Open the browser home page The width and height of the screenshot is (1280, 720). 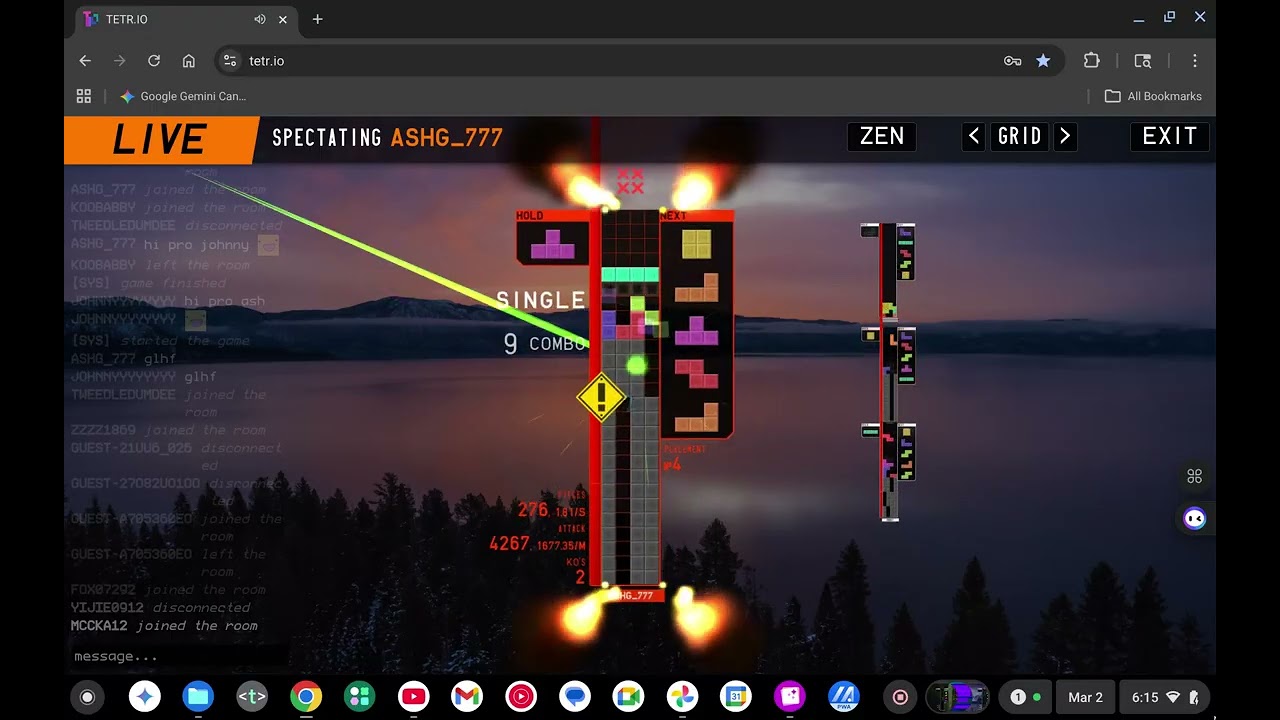click(188, 61)
